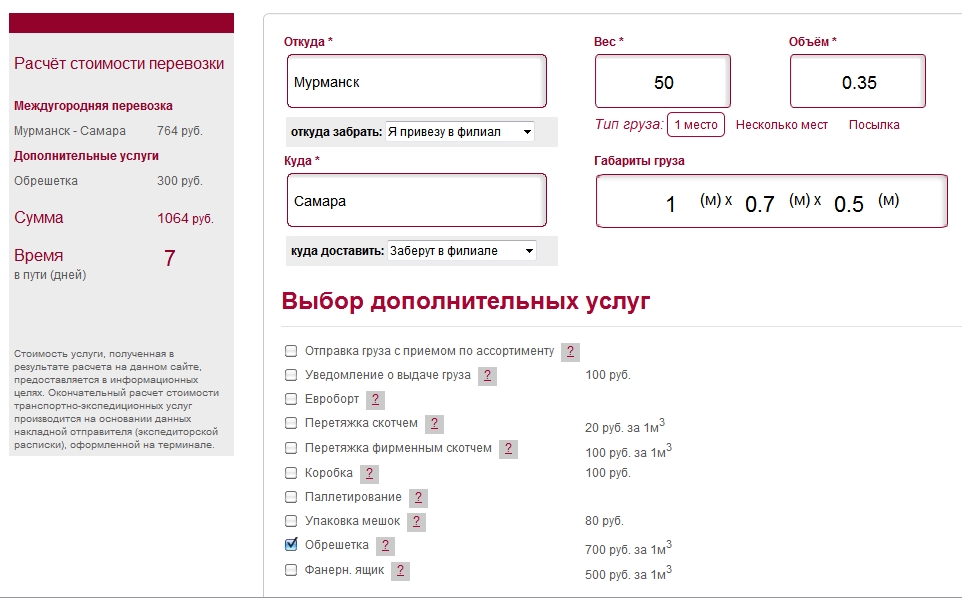This screenshot has height=598, width=962.
Task: Tick the Фанерн. ящик checkbox
Action: [291, 570]
